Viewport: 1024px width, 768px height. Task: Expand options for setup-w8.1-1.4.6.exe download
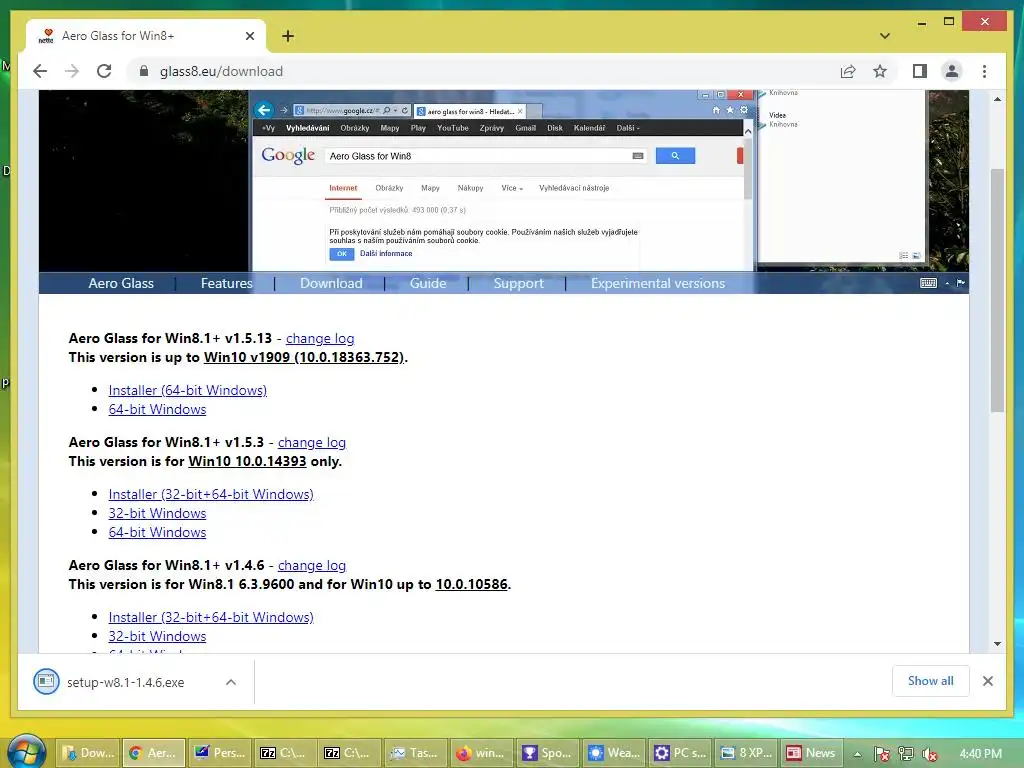click(x=231, y=682)
